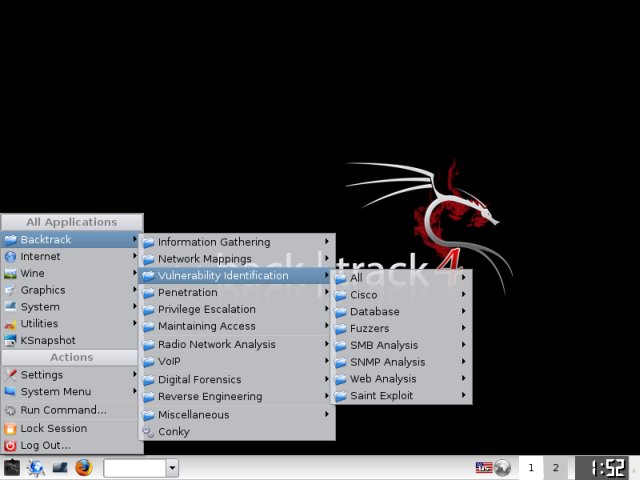Viewport: 640px width, 480px height.
Task: Open the taskbar command box dropdown arrow
Action: (172, 468)
